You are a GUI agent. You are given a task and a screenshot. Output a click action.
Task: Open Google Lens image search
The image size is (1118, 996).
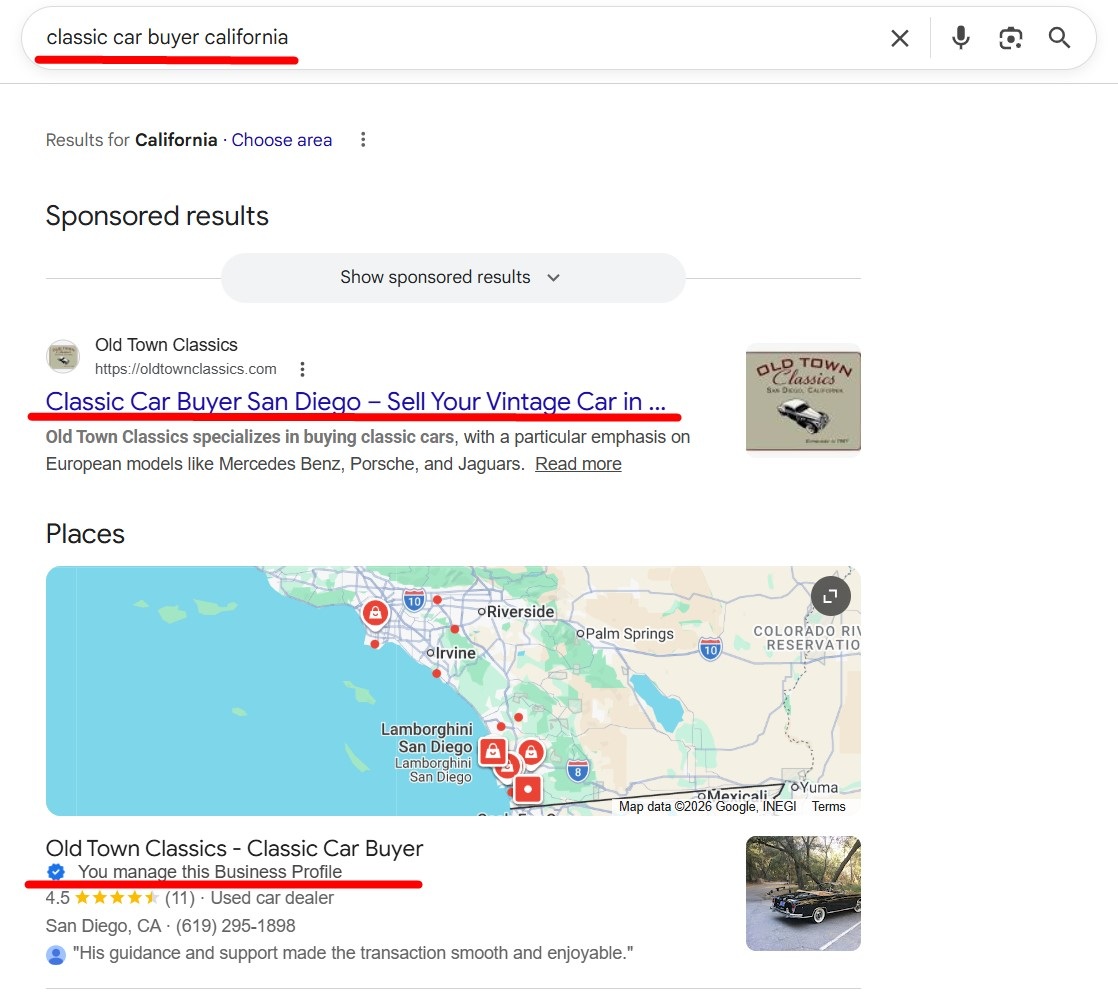(x=1010, y=37)
